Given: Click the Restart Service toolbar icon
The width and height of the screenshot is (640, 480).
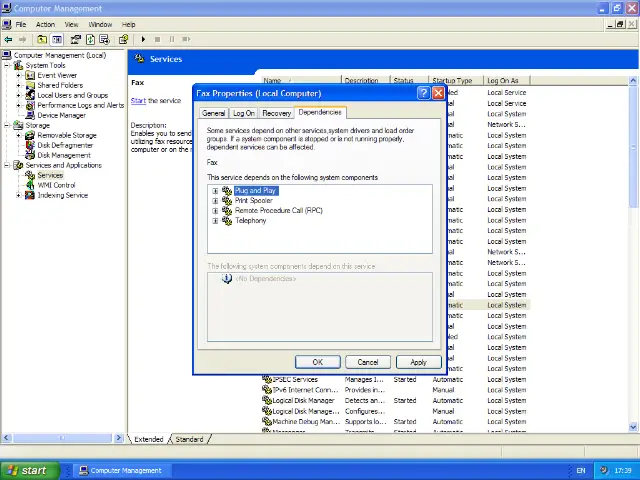Looking at the screenshot, I should point(186,40).
